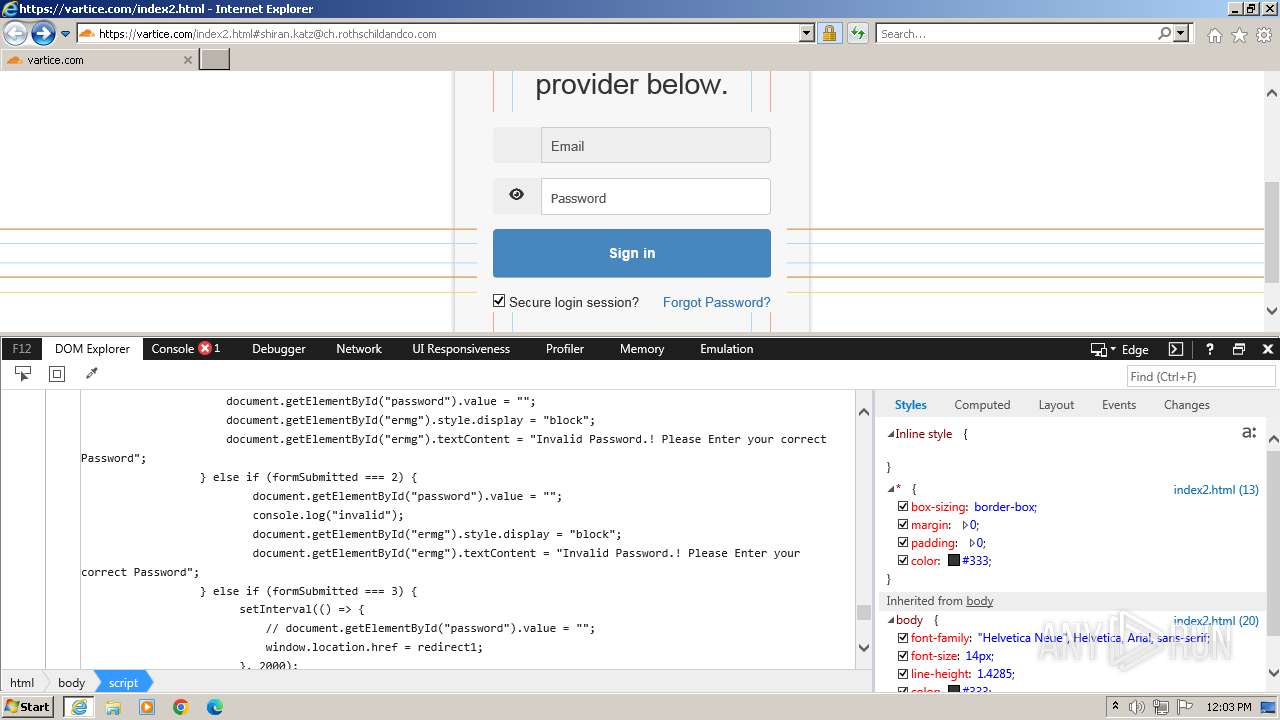Open the Chrome taskbar icon
Screen dimensions: 1280x720
tap(181, 707)
